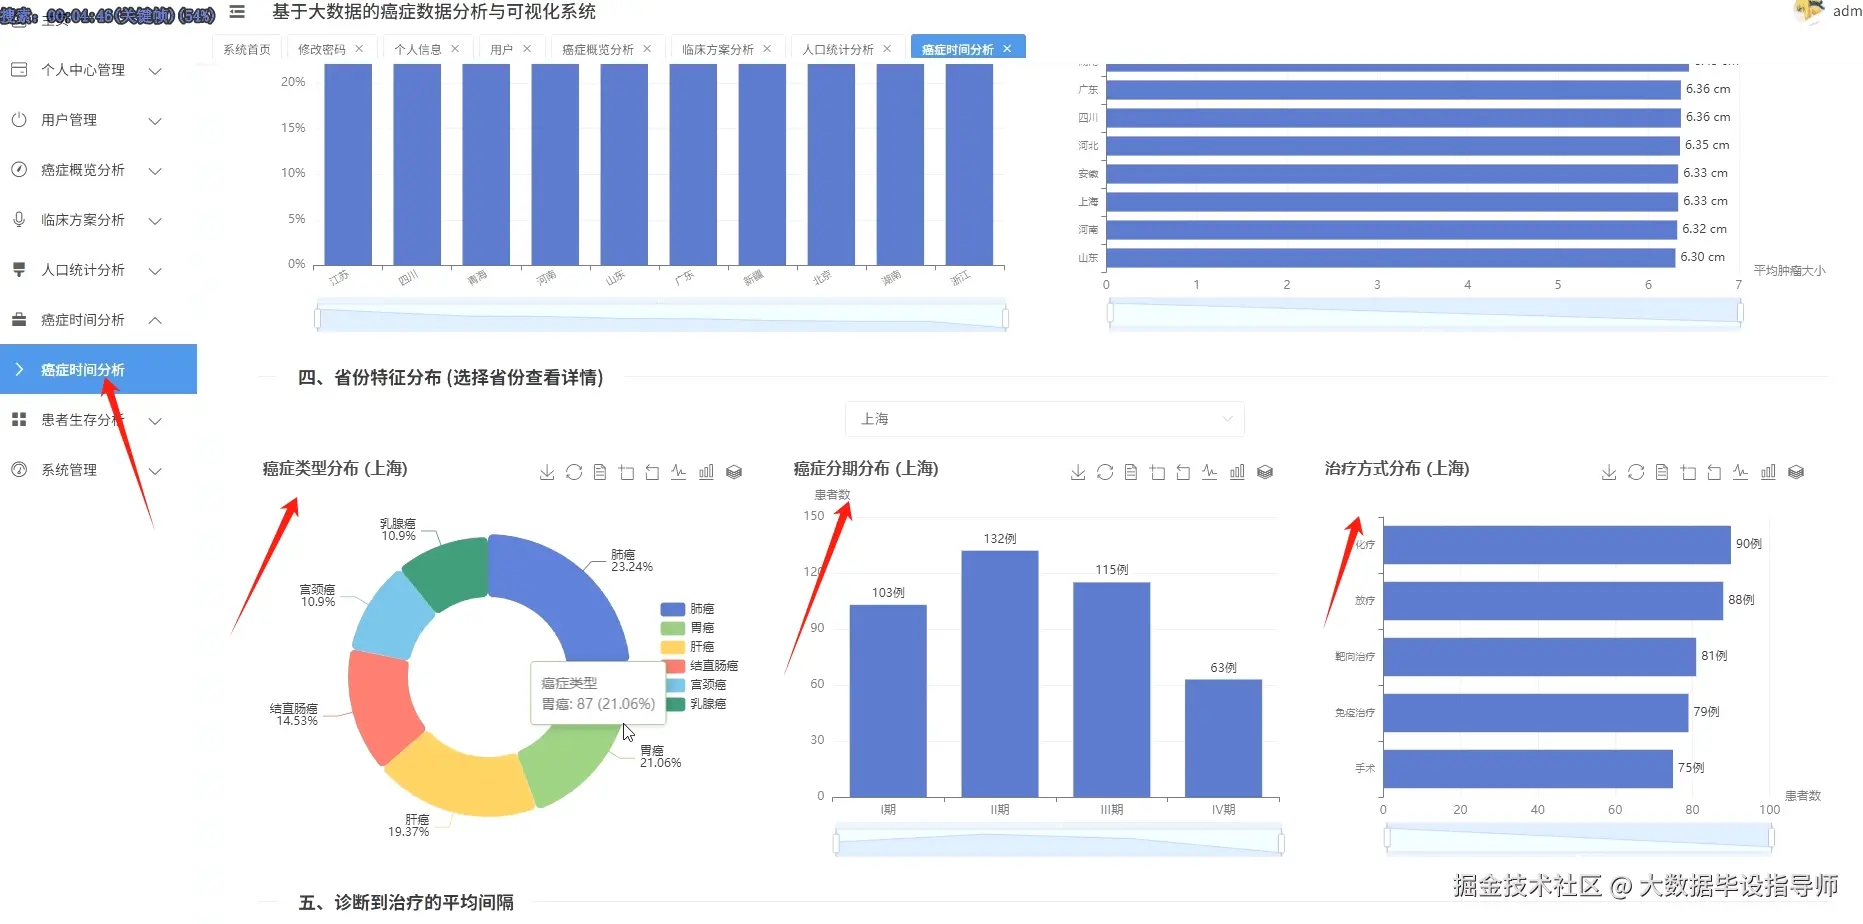Click the 手术 bar showing 75例
This screenshot has height=924, width=1863.
(1528, 769)
